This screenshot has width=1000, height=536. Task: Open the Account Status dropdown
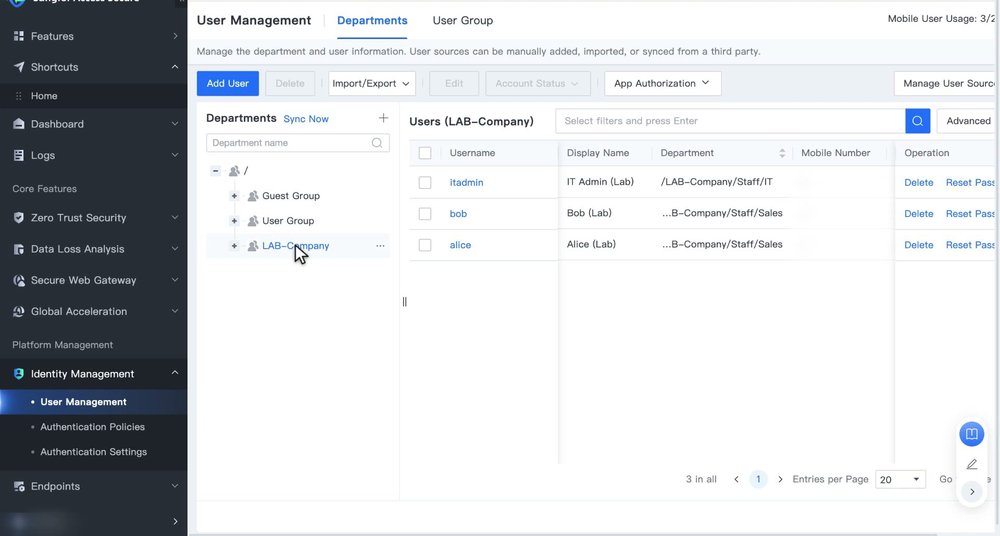pos(538,84)
